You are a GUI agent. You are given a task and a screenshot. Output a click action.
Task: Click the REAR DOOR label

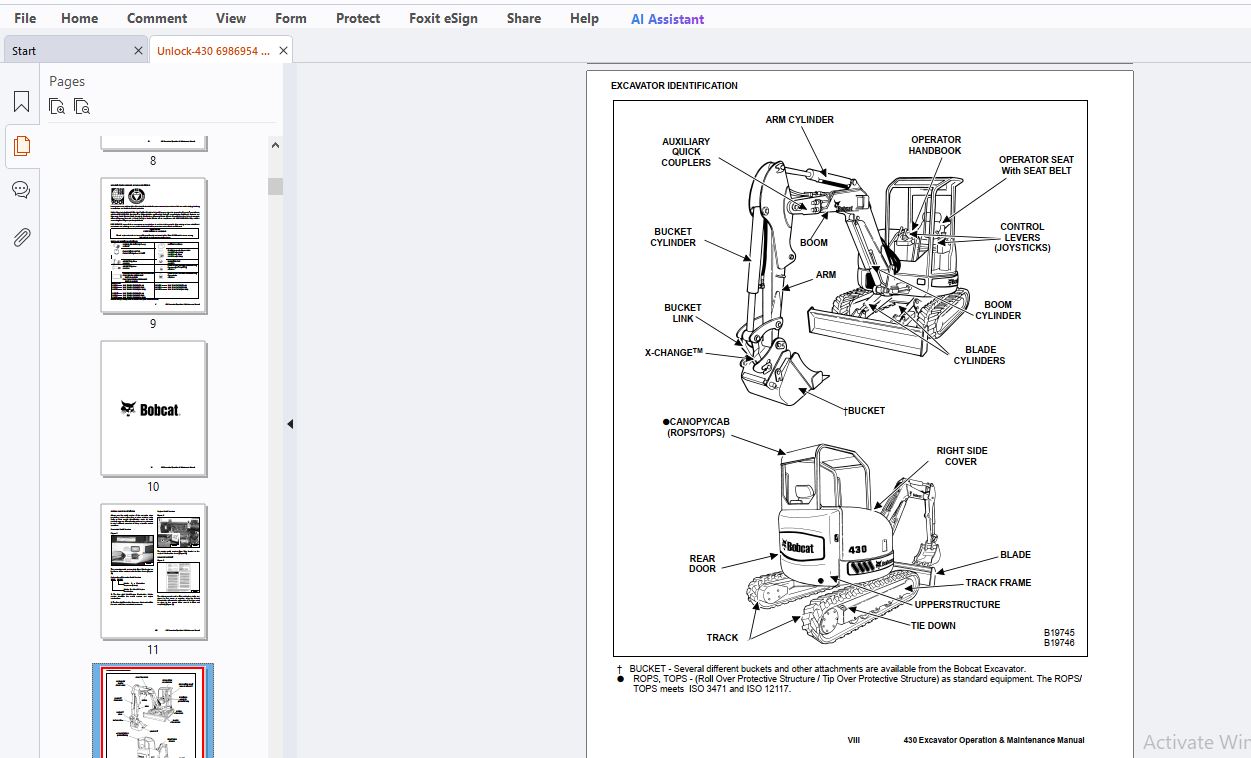(702, 564)
